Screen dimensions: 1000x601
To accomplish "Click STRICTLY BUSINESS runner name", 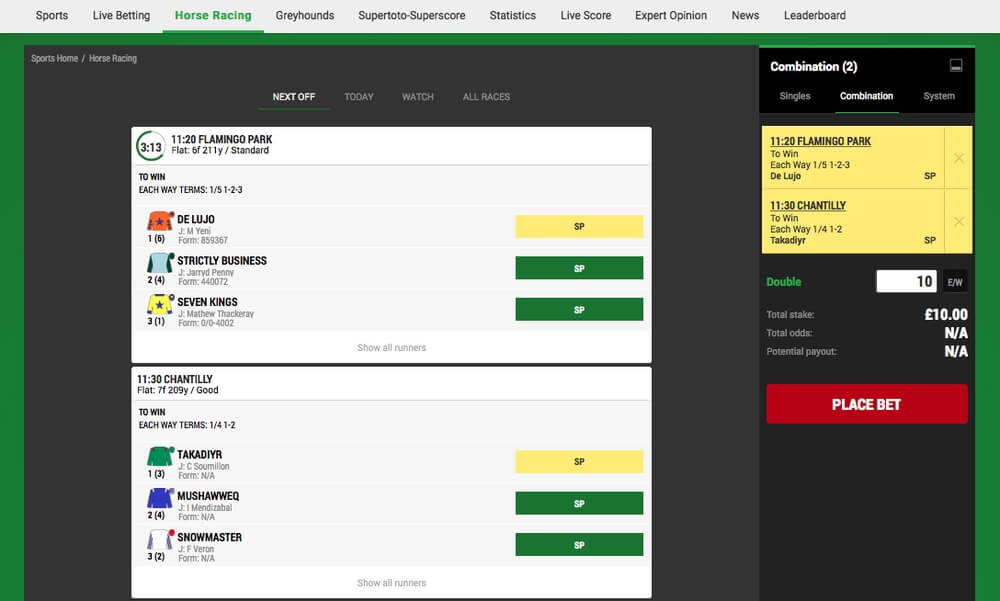I will pos(222,261).
